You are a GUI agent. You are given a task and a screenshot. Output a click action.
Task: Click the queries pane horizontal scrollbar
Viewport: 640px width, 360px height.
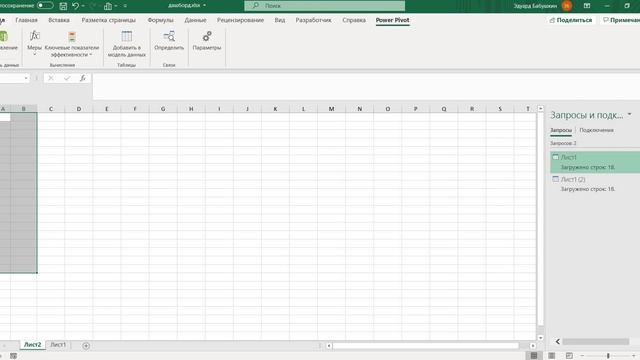click(x=596, y=341)
